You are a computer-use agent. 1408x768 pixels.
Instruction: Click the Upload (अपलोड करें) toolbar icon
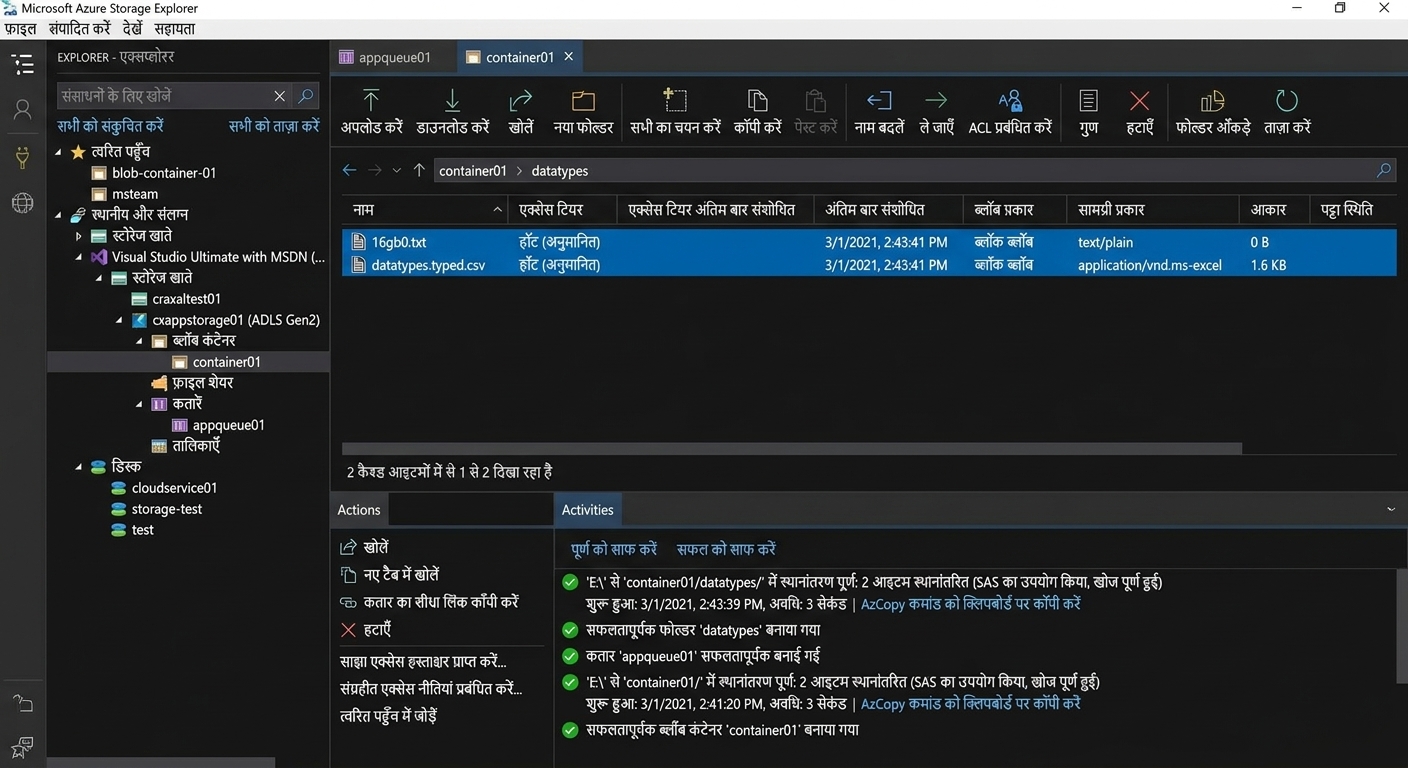(x=371, y=101)
